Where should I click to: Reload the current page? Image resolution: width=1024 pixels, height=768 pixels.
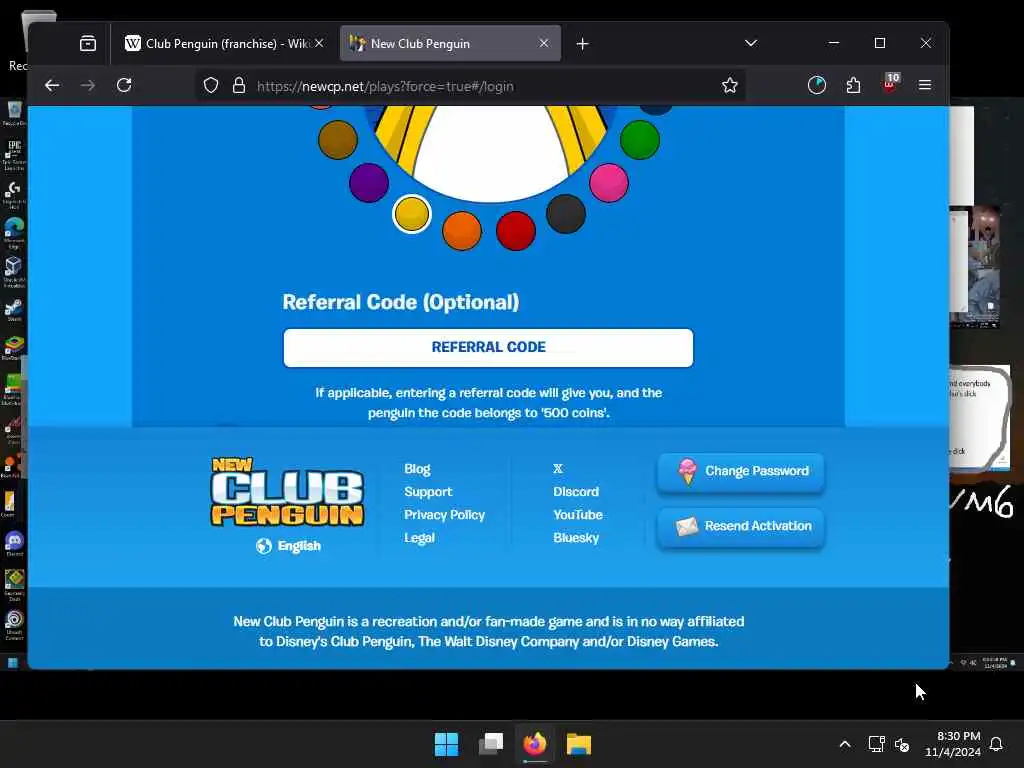(124, 86)
